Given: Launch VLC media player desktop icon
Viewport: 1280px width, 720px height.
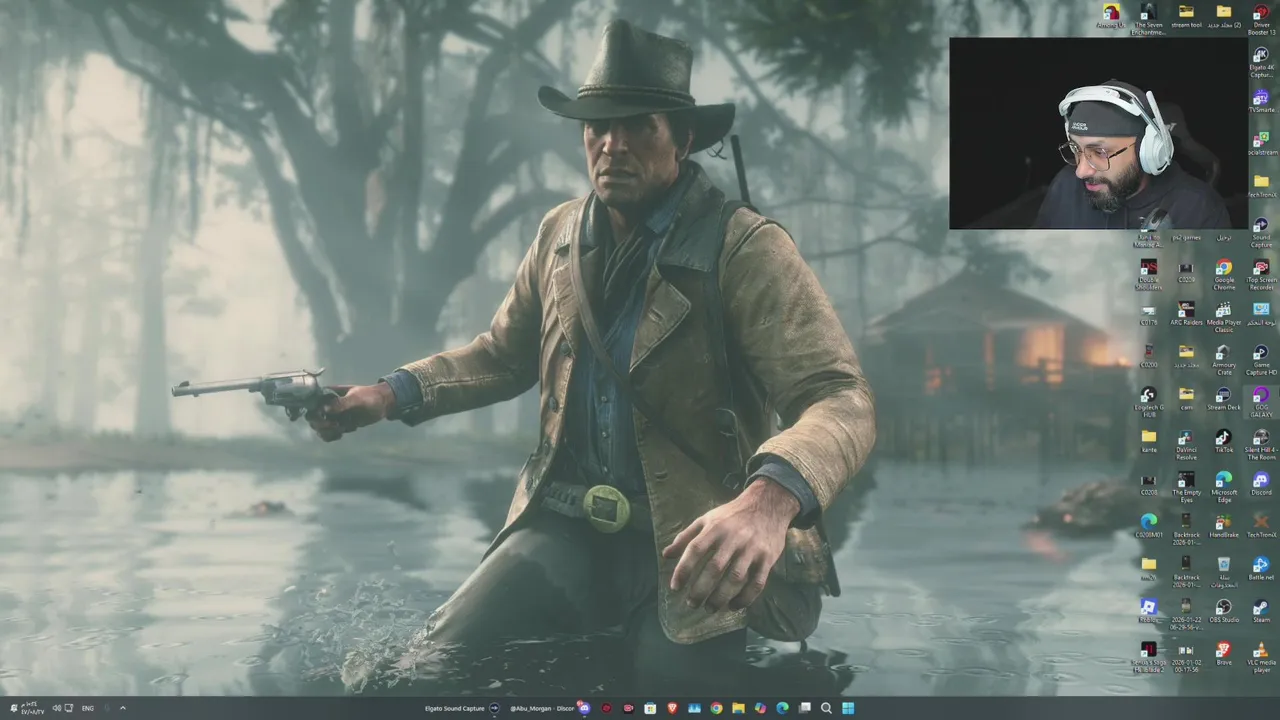Looking at the screenshot, I should (1261, 657).
